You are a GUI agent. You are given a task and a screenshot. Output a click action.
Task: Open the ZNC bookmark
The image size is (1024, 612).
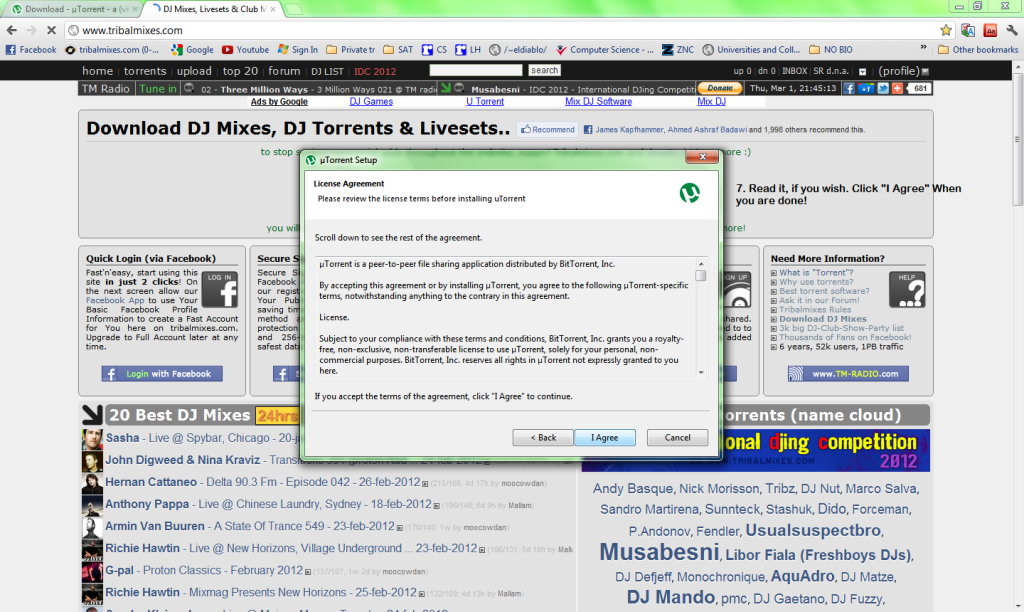pyautogui.click(x=678, y=50)
